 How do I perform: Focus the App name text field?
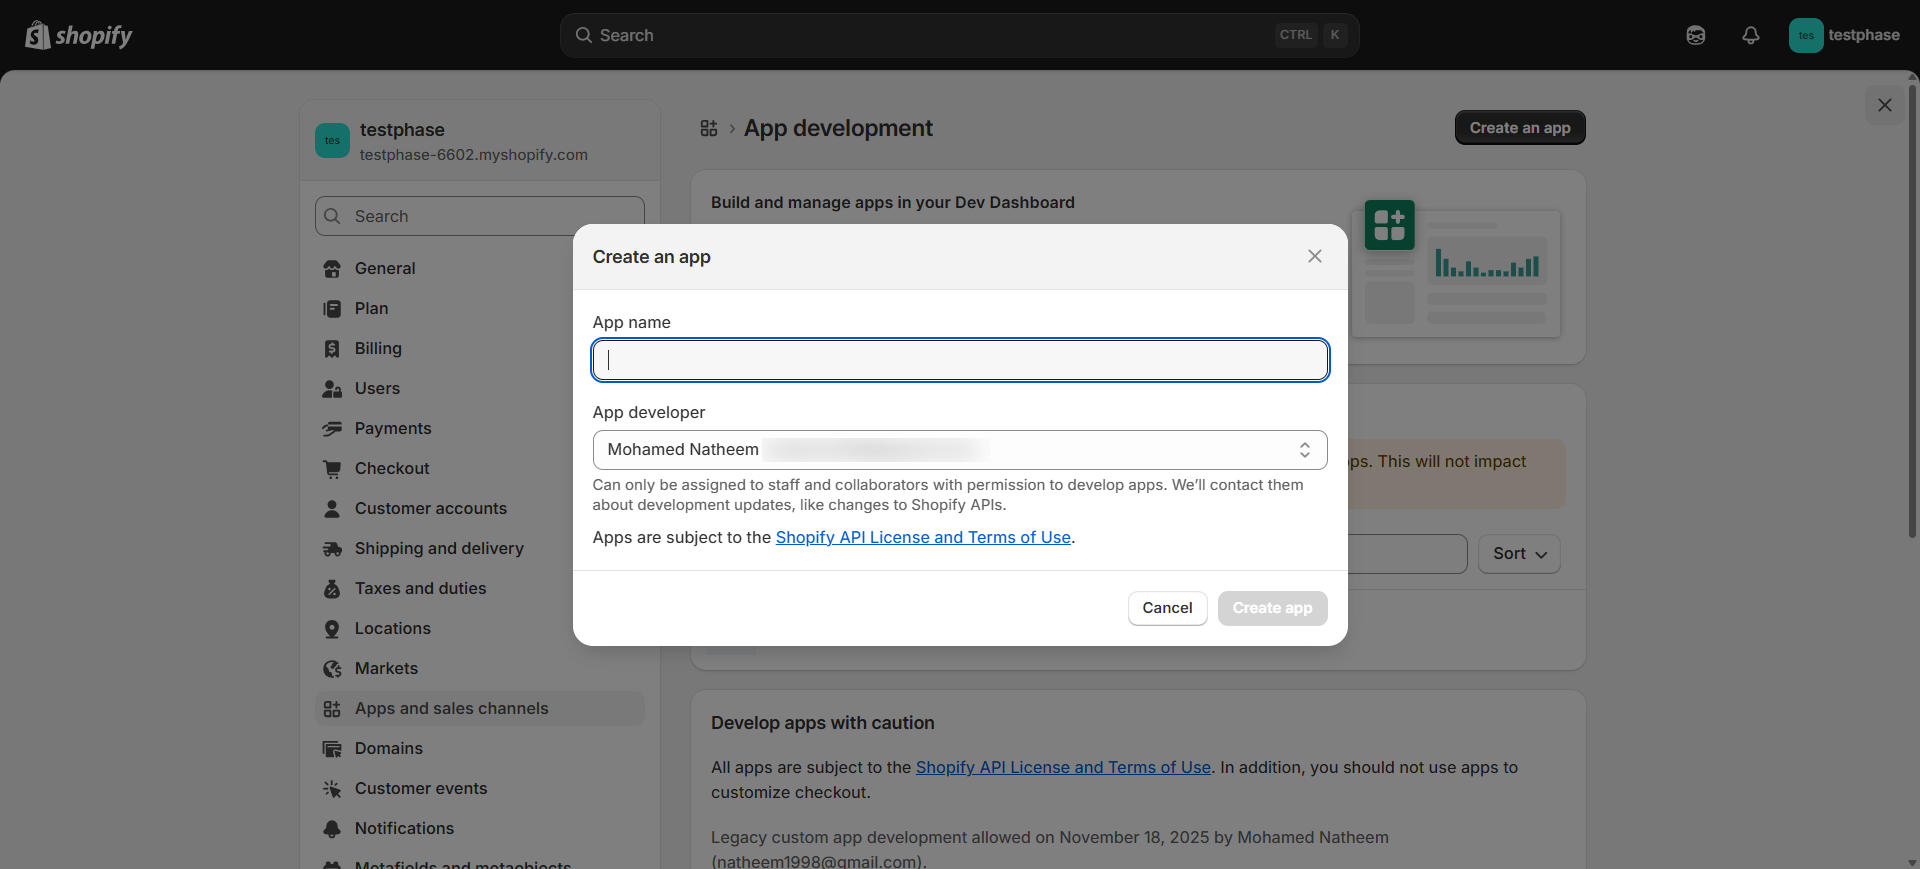(x=959, y=360)
